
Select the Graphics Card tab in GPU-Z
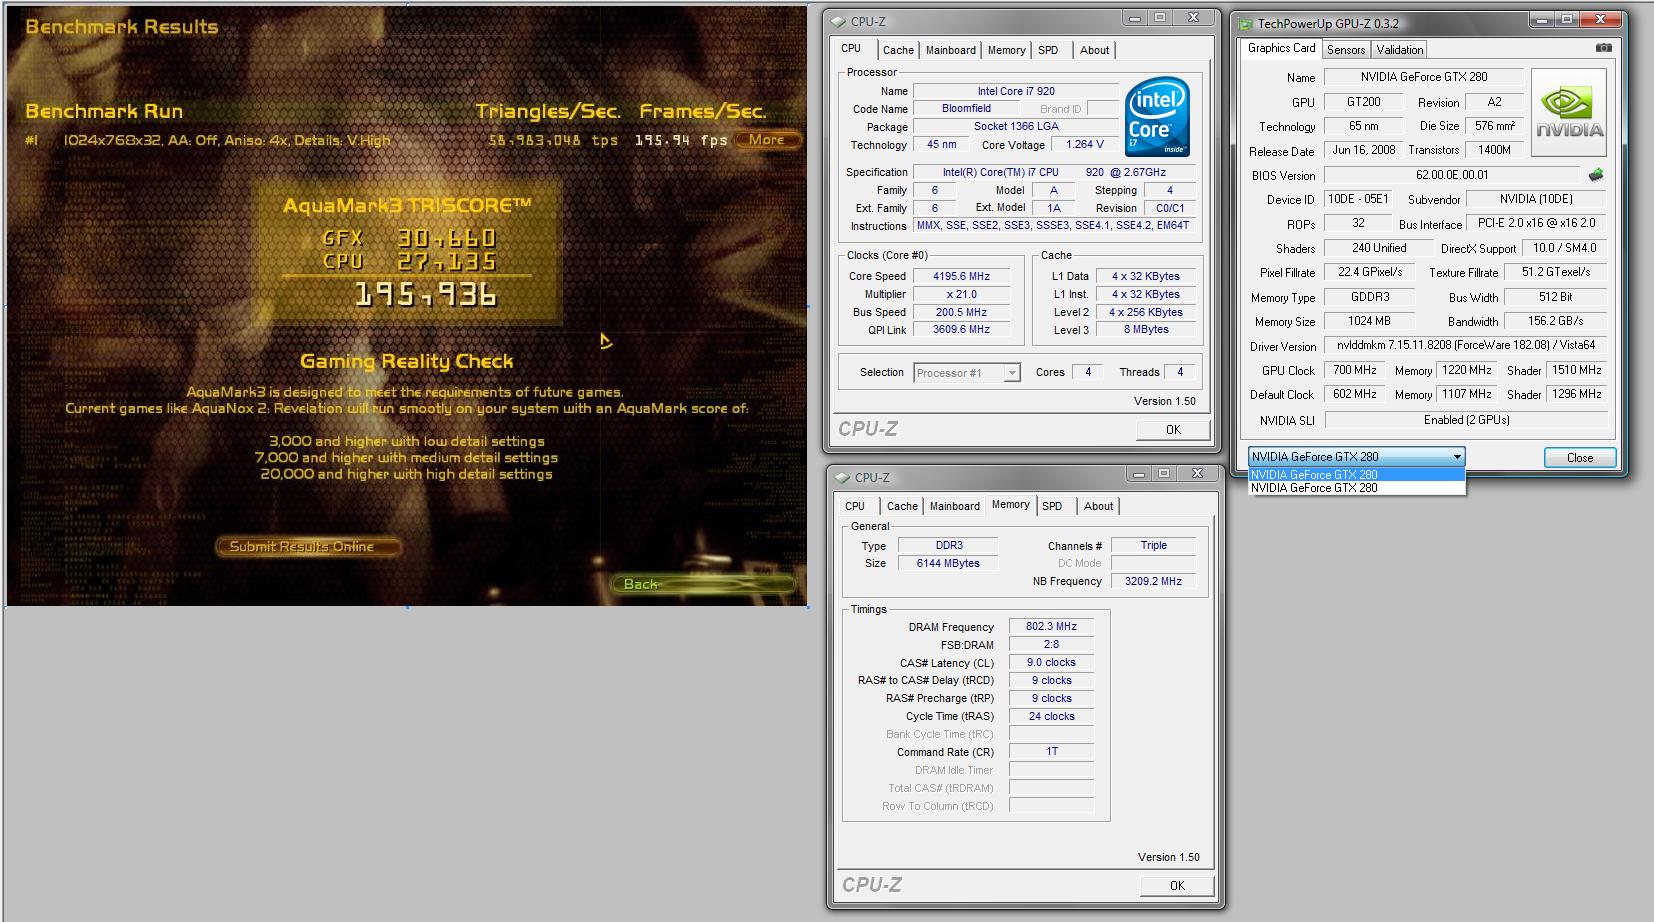[x=1281, y=48]
